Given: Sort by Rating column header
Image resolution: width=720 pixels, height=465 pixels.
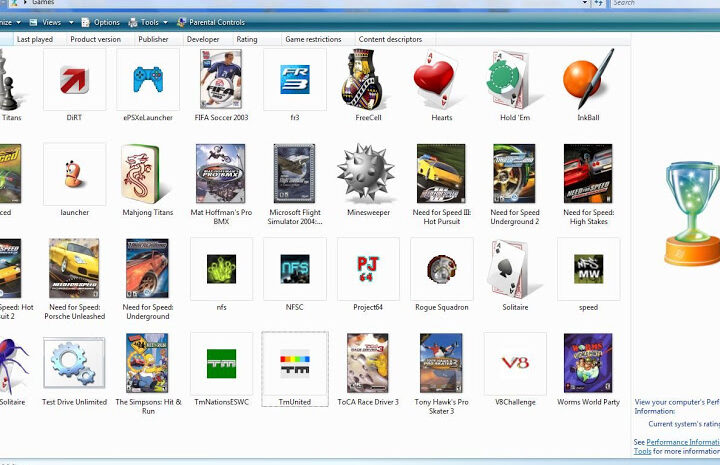Looking at the screenshot, I should 247,39.
